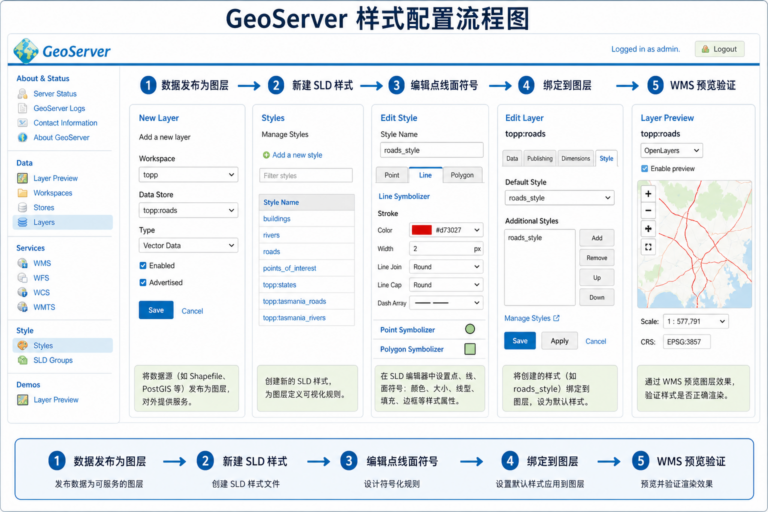Open the Data tab in Edit Layer

click(512, 158)
